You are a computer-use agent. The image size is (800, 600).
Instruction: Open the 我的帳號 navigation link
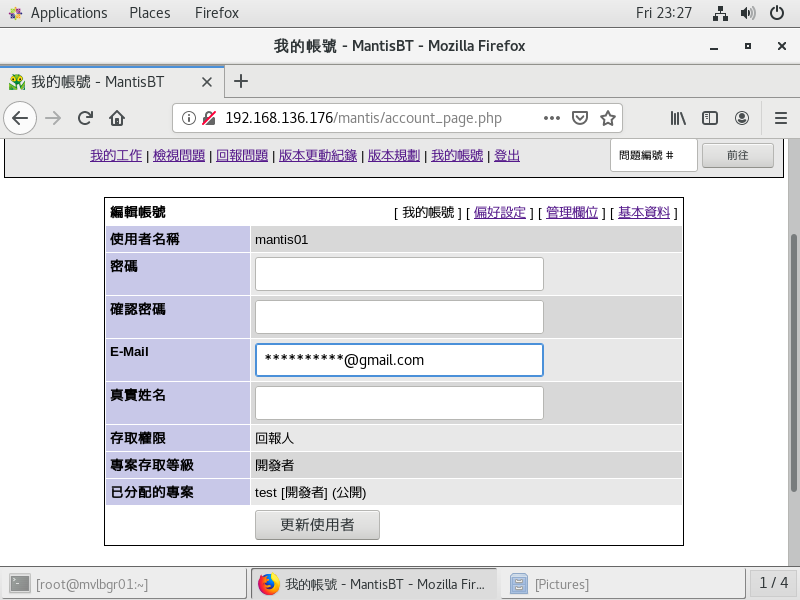point(457,156)
